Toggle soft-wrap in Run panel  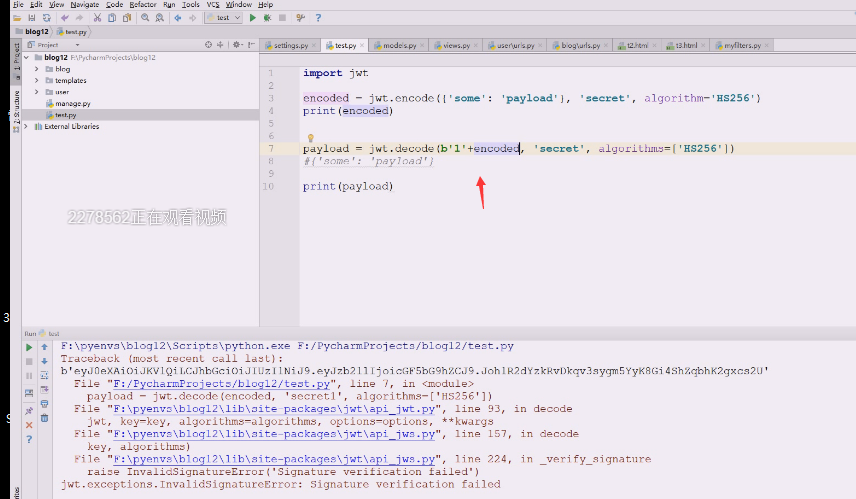point(44,376)
